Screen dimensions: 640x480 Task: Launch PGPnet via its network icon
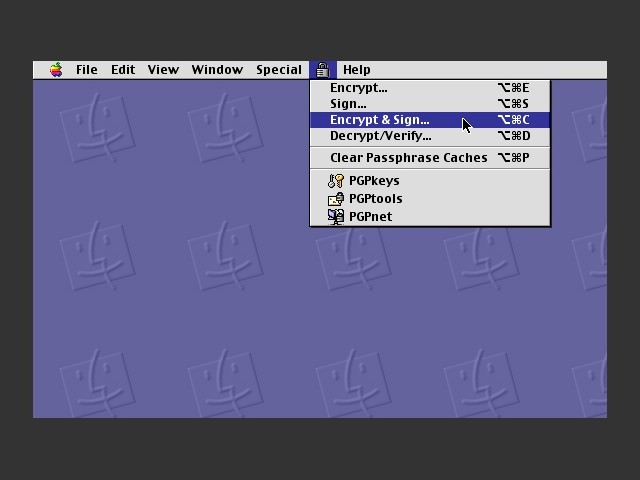(x=336, y=217)
